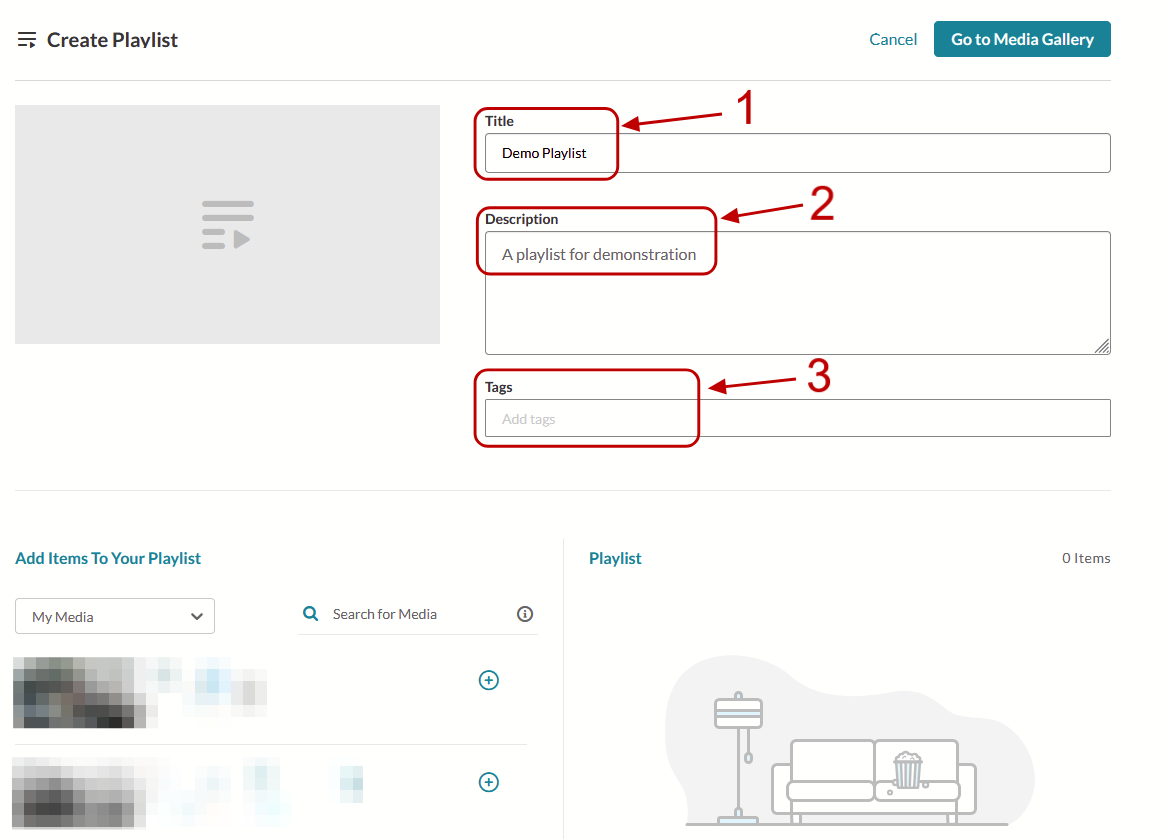Click the Go to Media Gallery button
The height and width of the screenshot is (839, 1167).
[x=1022, y=39]
